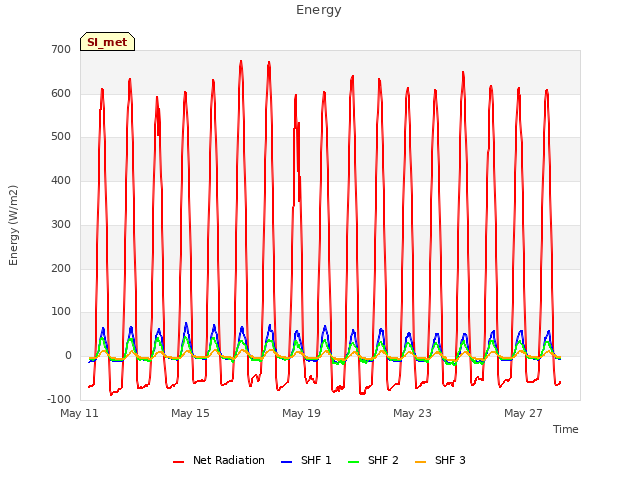Click the 300 y-axis tick label
640x480 pixels.
pyautogui.click(x=61, y=224)
